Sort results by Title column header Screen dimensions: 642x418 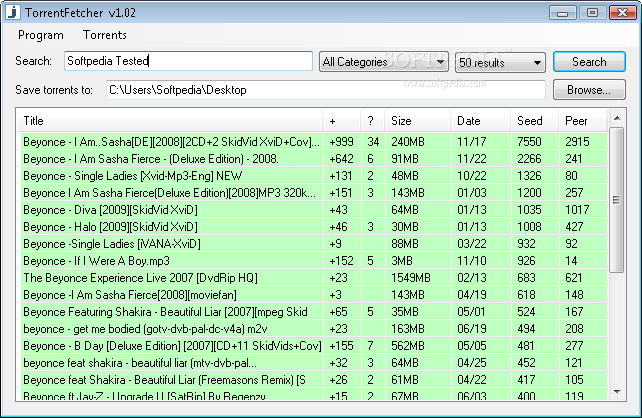coord(170,121)
